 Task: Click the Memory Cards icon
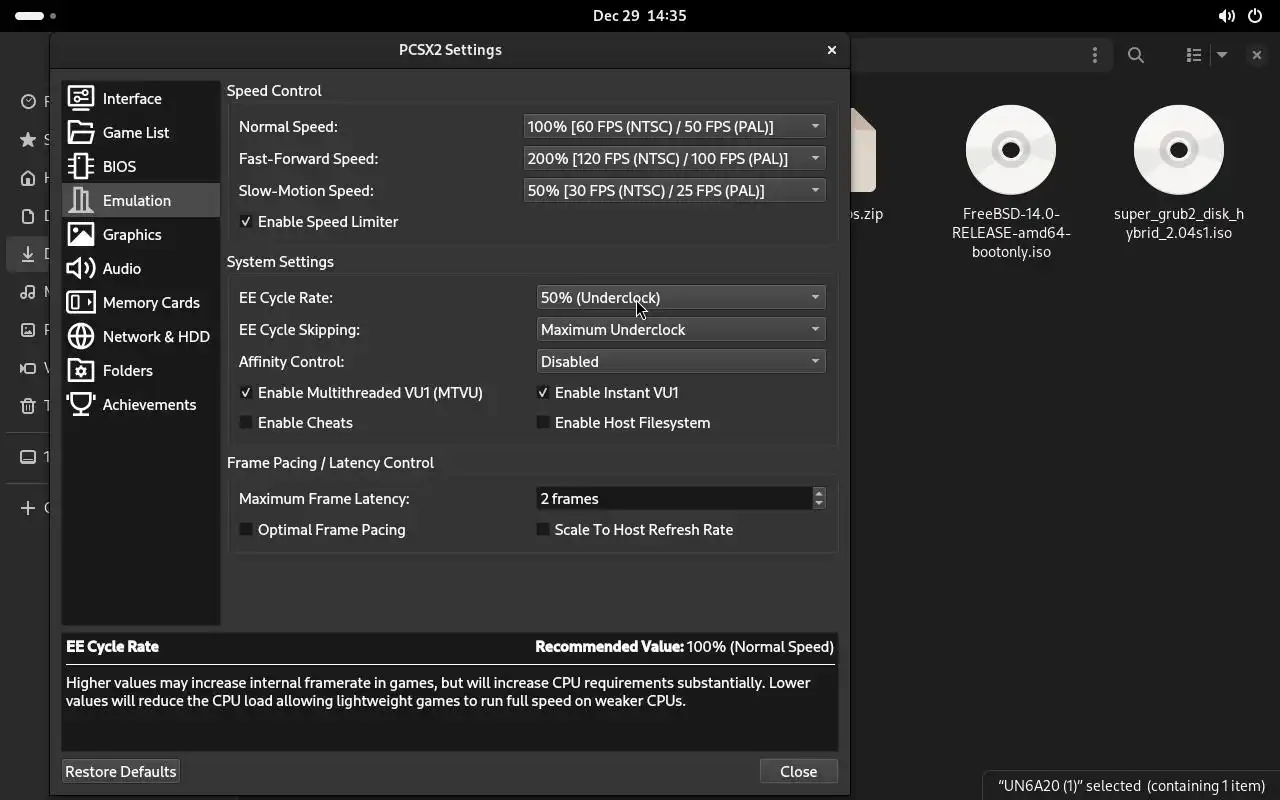point(81,302)
